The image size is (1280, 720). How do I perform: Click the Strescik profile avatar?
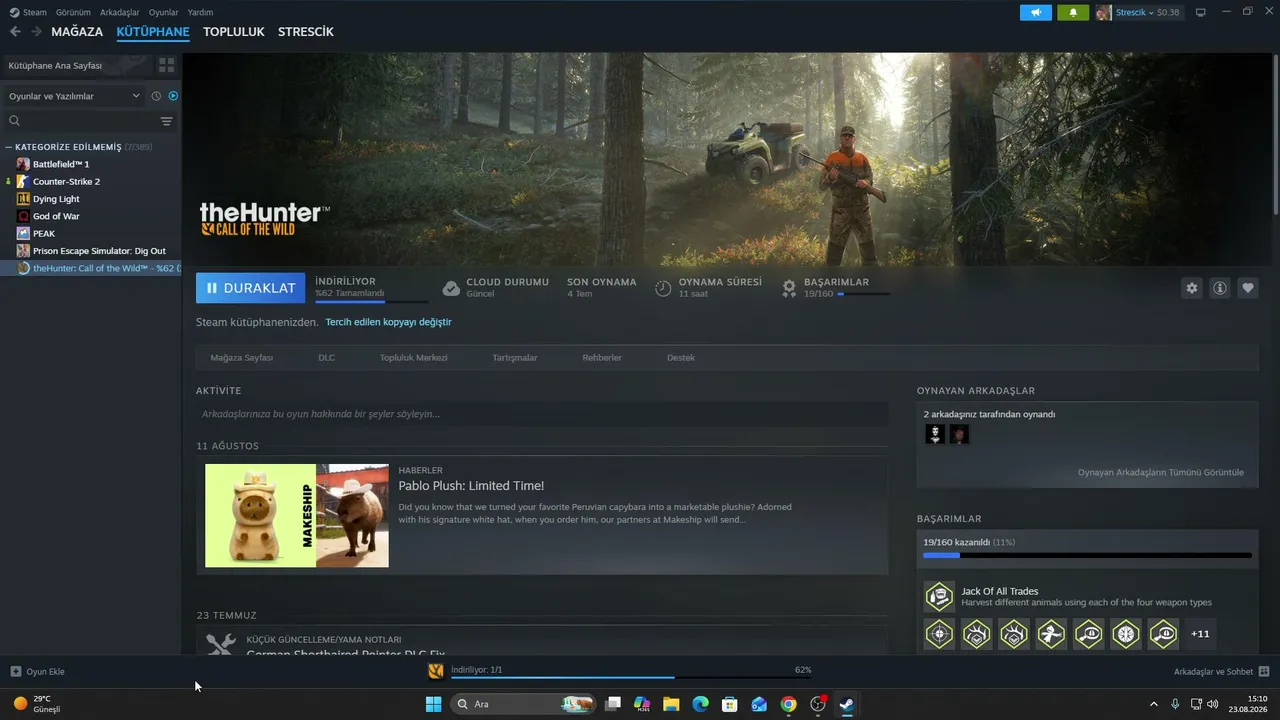click(x=1103, y=12)
